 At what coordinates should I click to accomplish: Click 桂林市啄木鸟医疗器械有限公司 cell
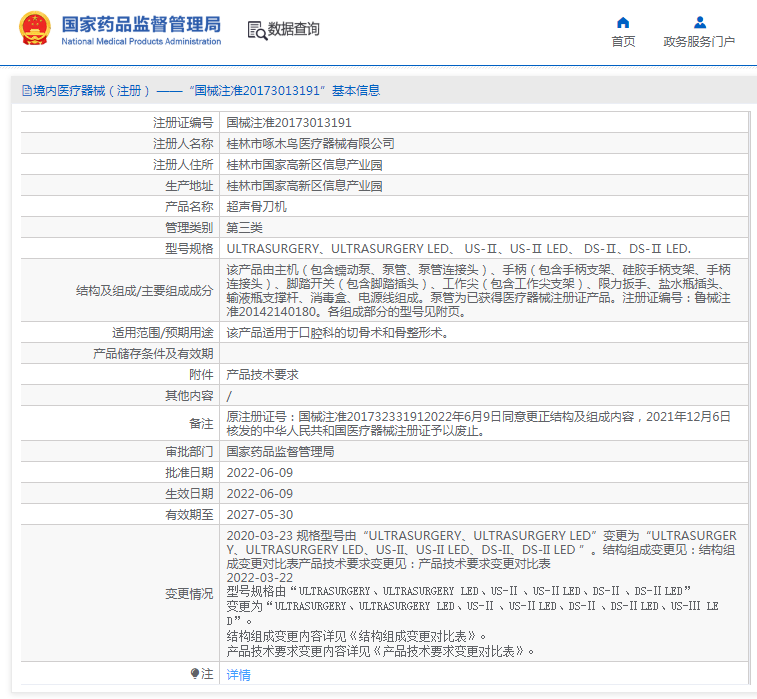pyautogui.click(x=310, y=144)
